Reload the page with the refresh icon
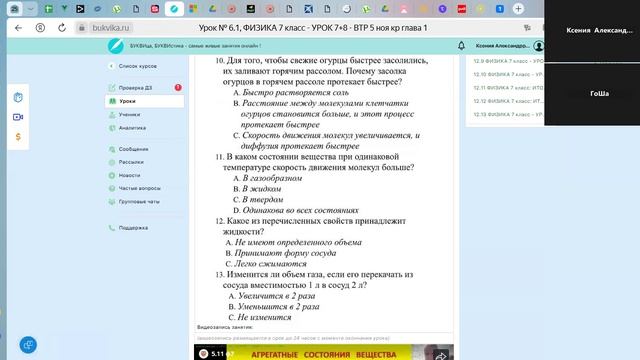 coord(62,28)
